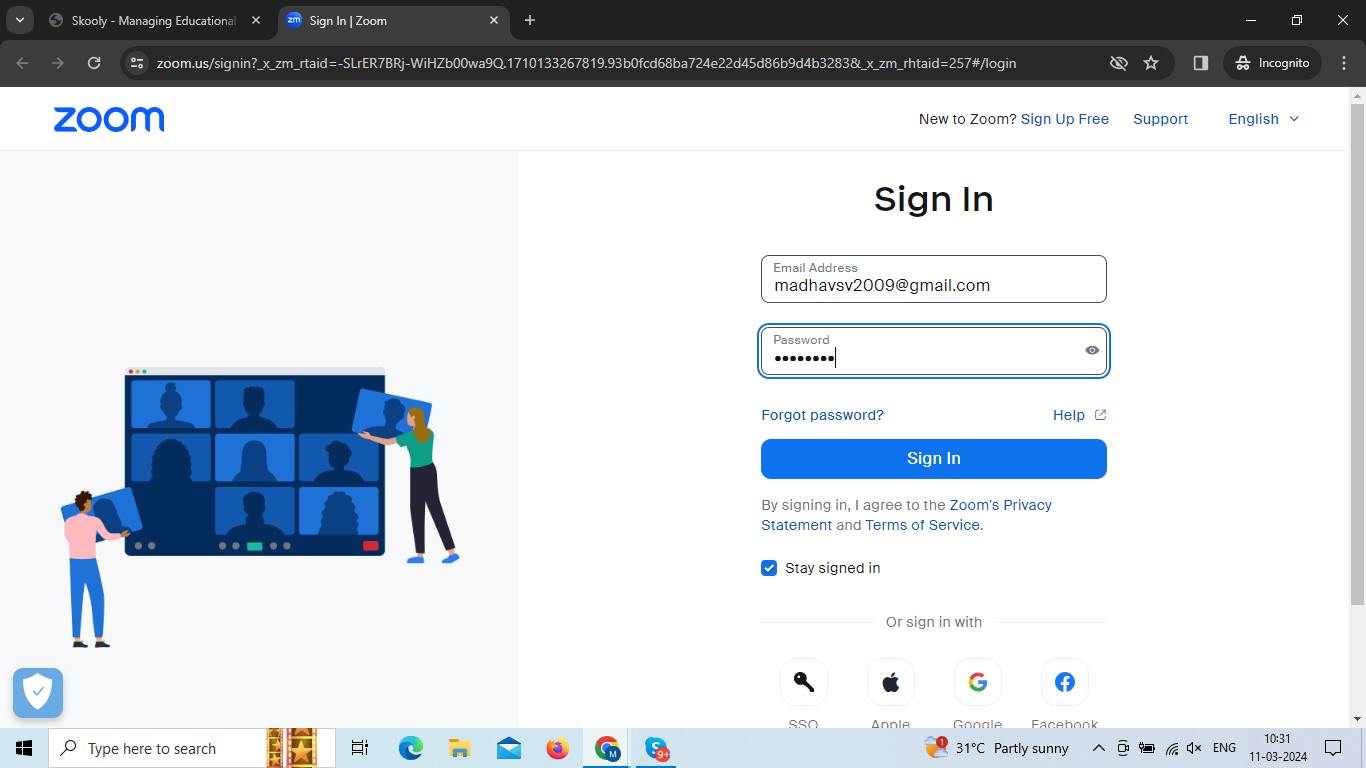Open File Explorer from taskbar
The height and width of the screenshot is (768, 1366).
point(459,748)
